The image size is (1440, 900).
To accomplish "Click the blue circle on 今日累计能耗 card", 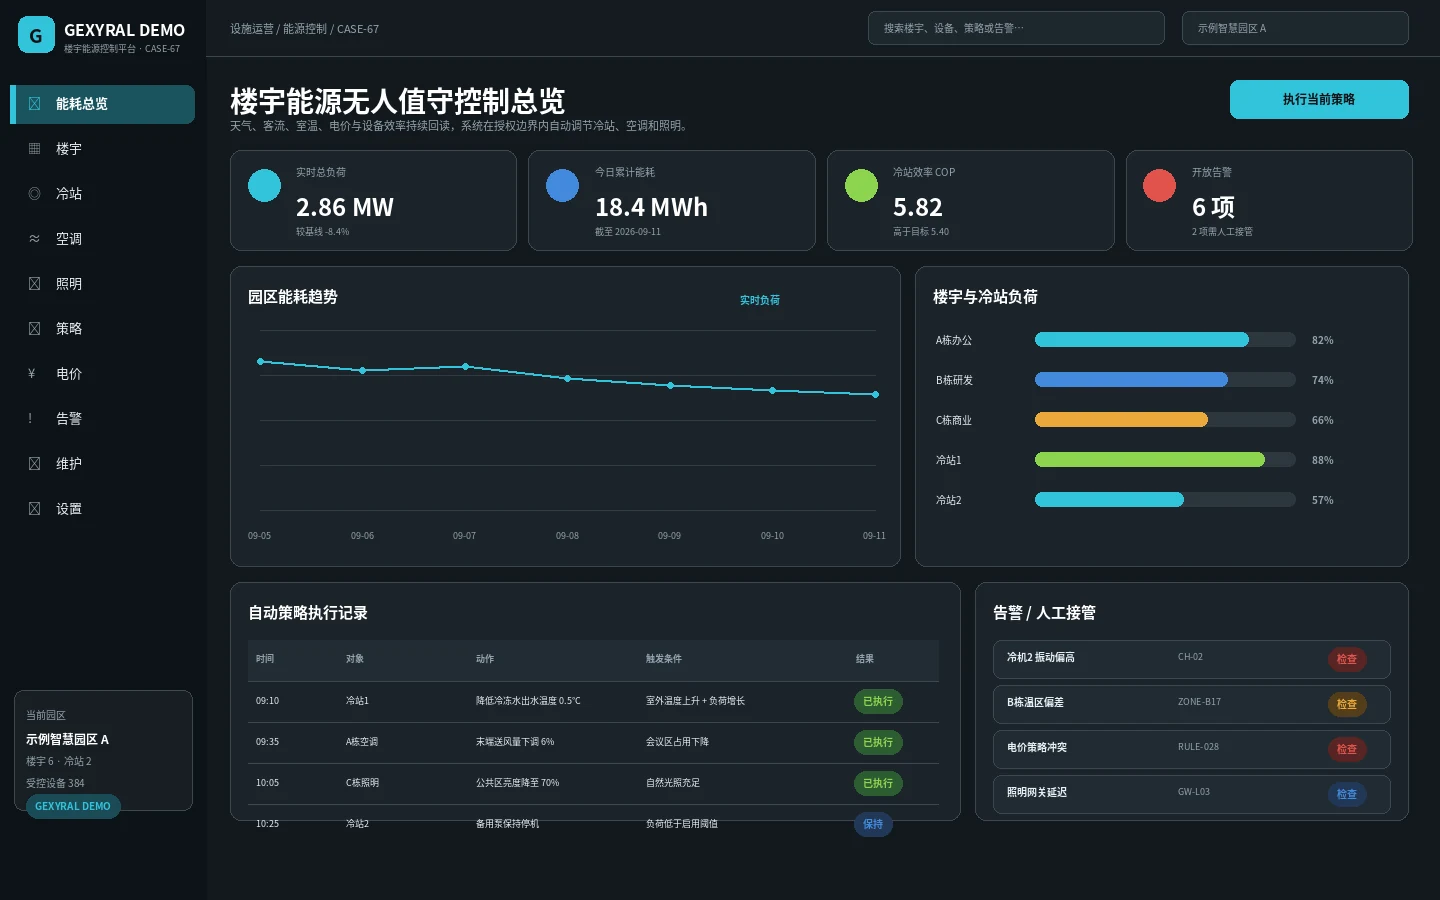I will tap(562, 185).
